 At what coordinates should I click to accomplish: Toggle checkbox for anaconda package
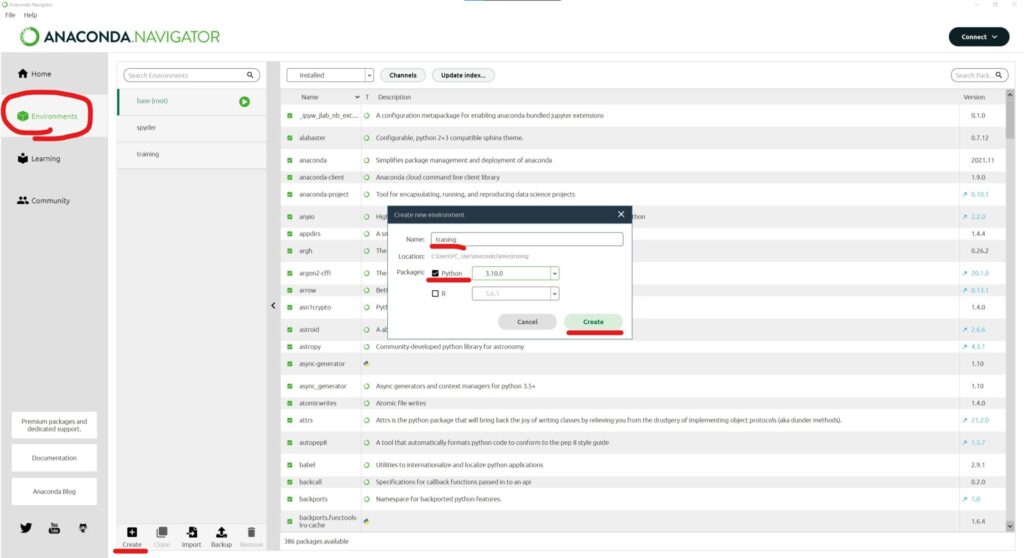click(290, 160)
